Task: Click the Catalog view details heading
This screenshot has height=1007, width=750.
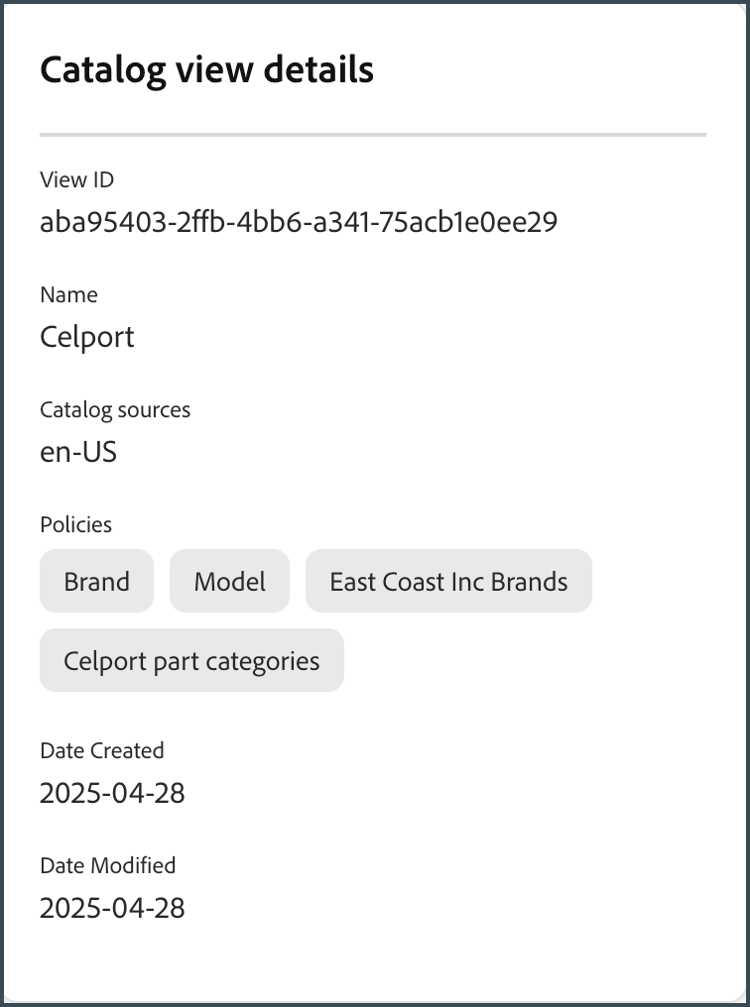Action: 206,69
